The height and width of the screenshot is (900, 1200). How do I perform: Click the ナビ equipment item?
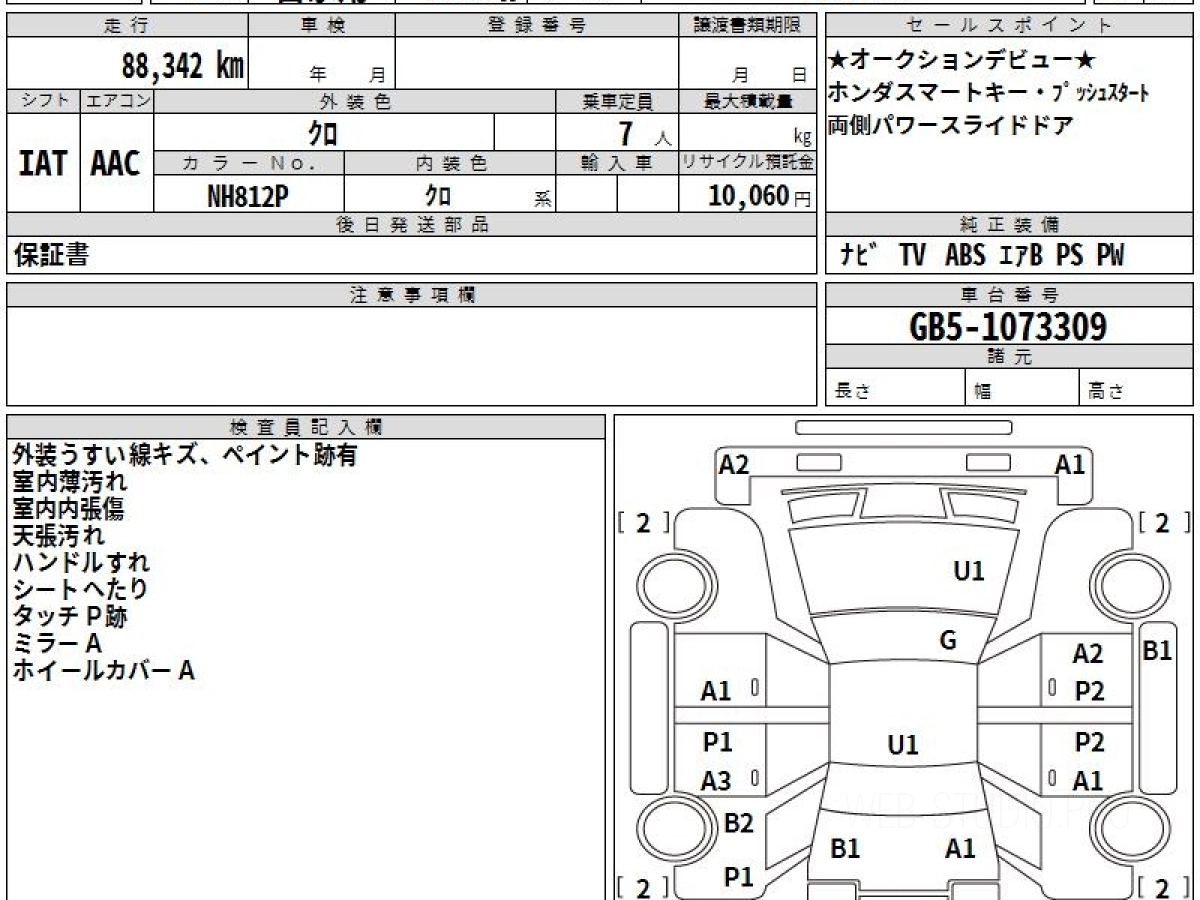pyautogui.click(x=859, y=256)
